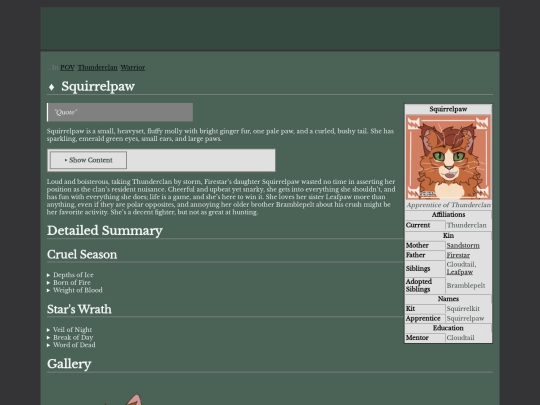This screenshot has width=540, height=405.
Task: Click the Names section header in infobox
Action: (448, 299)
